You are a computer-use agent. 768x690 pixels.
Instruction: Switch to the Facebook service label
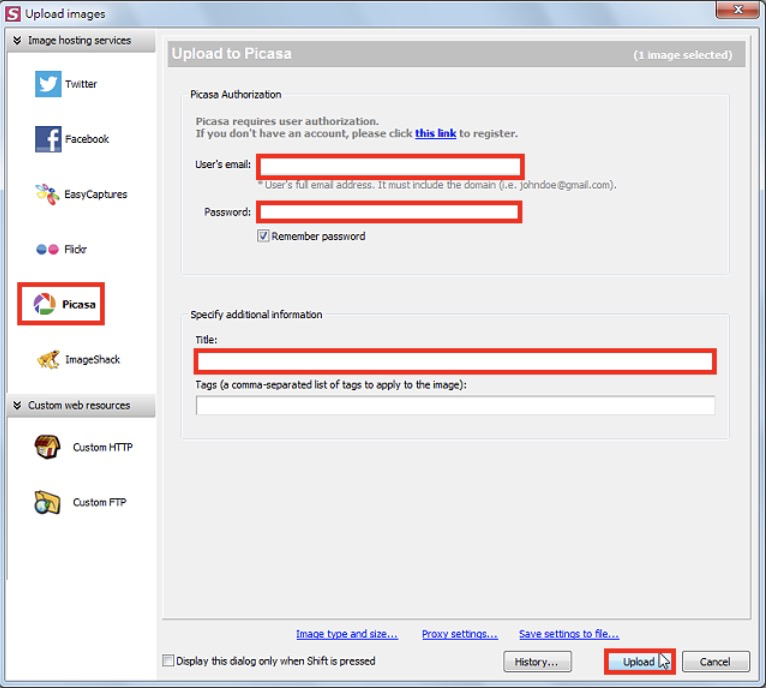click(x=87, y=139)
